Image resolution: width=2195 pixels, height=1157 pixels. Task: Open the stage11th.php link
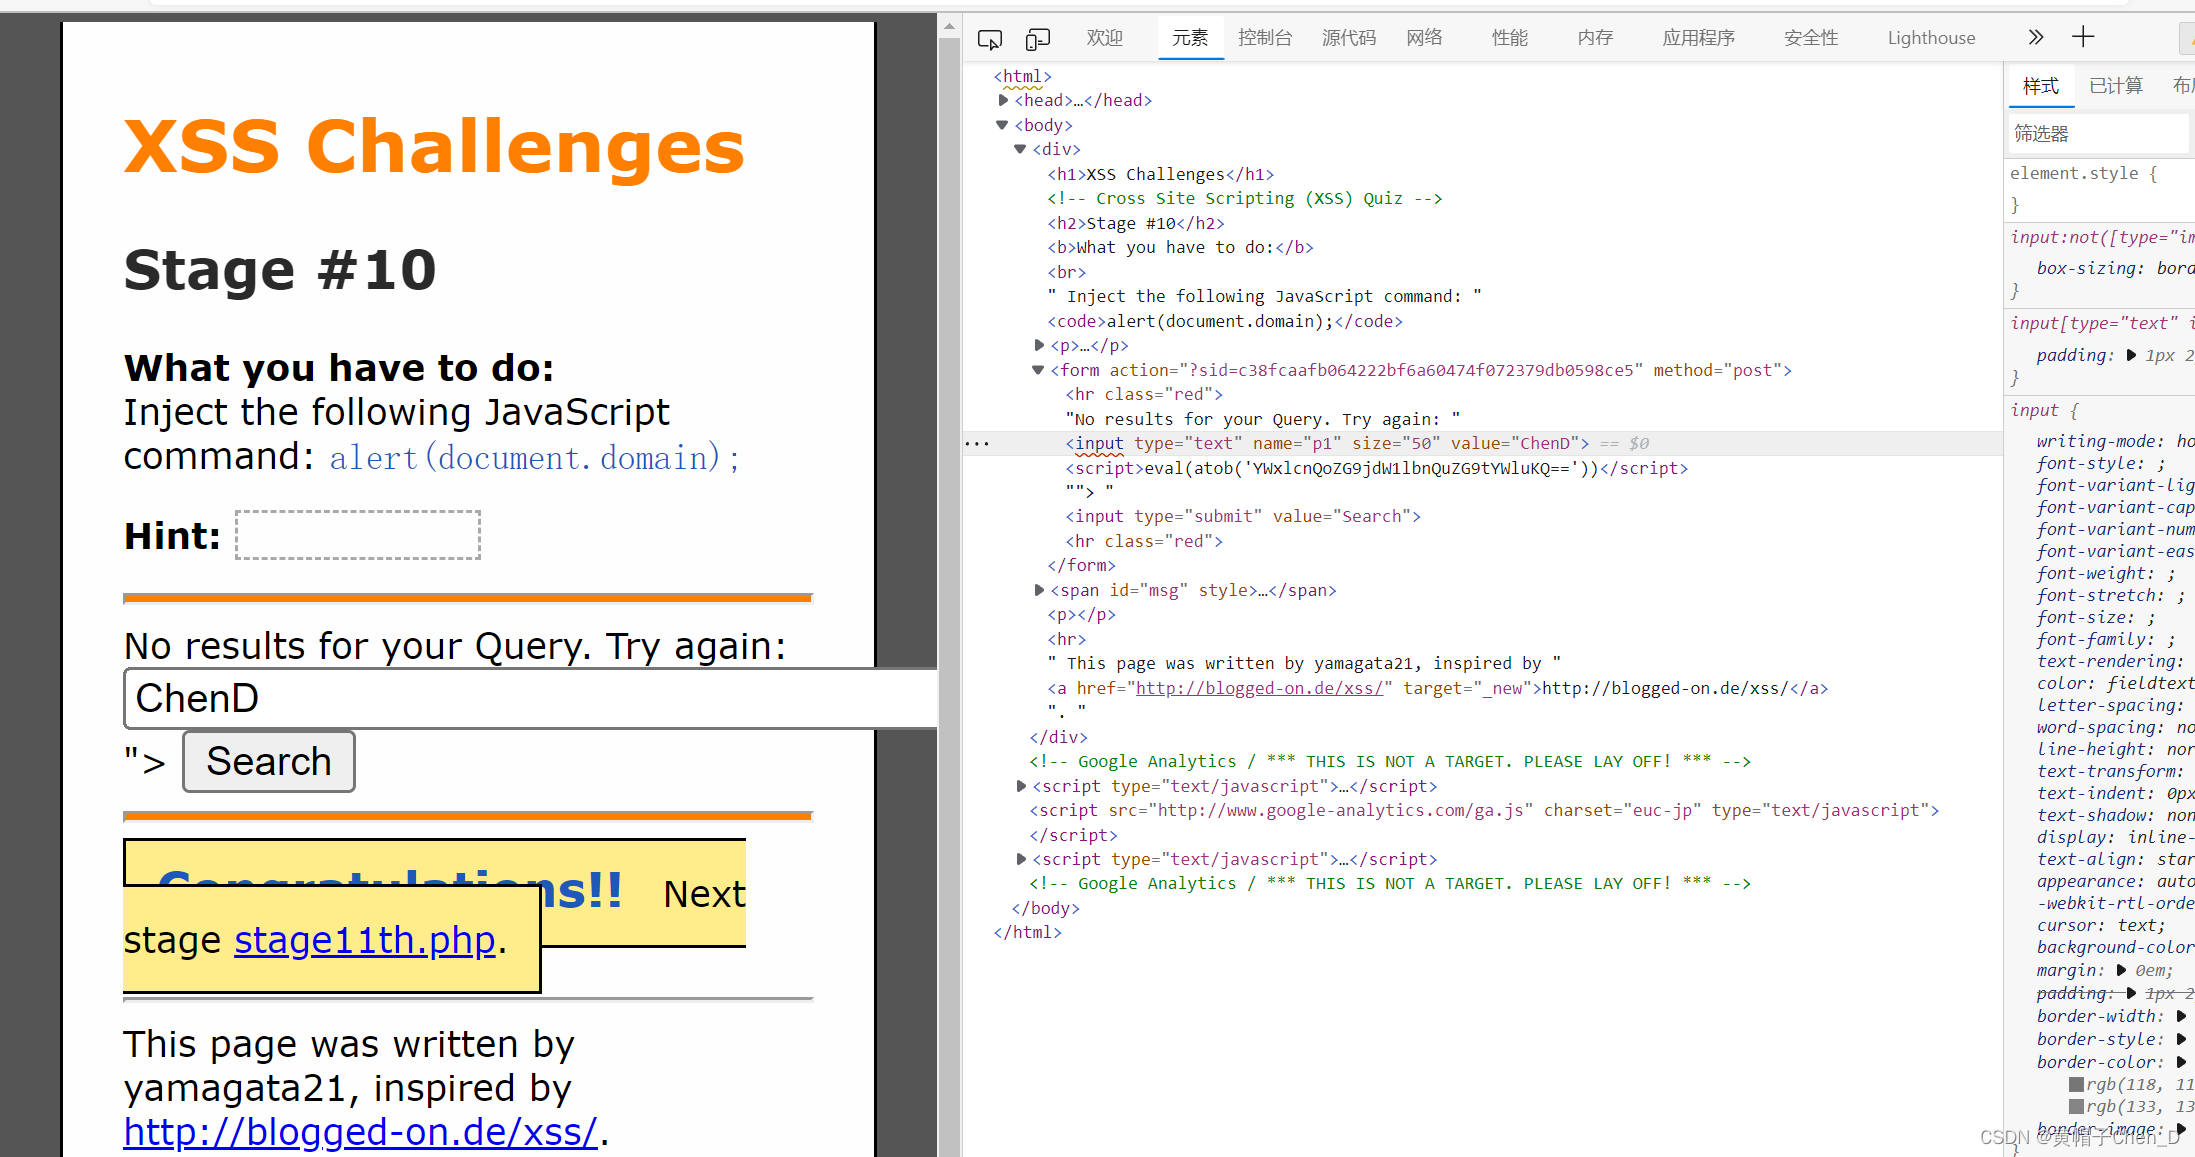click(365, 940)
